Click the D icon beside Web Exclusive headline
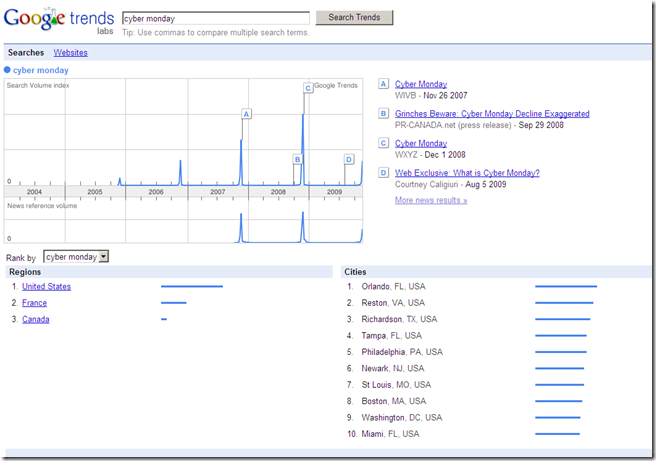 (383, 172)
